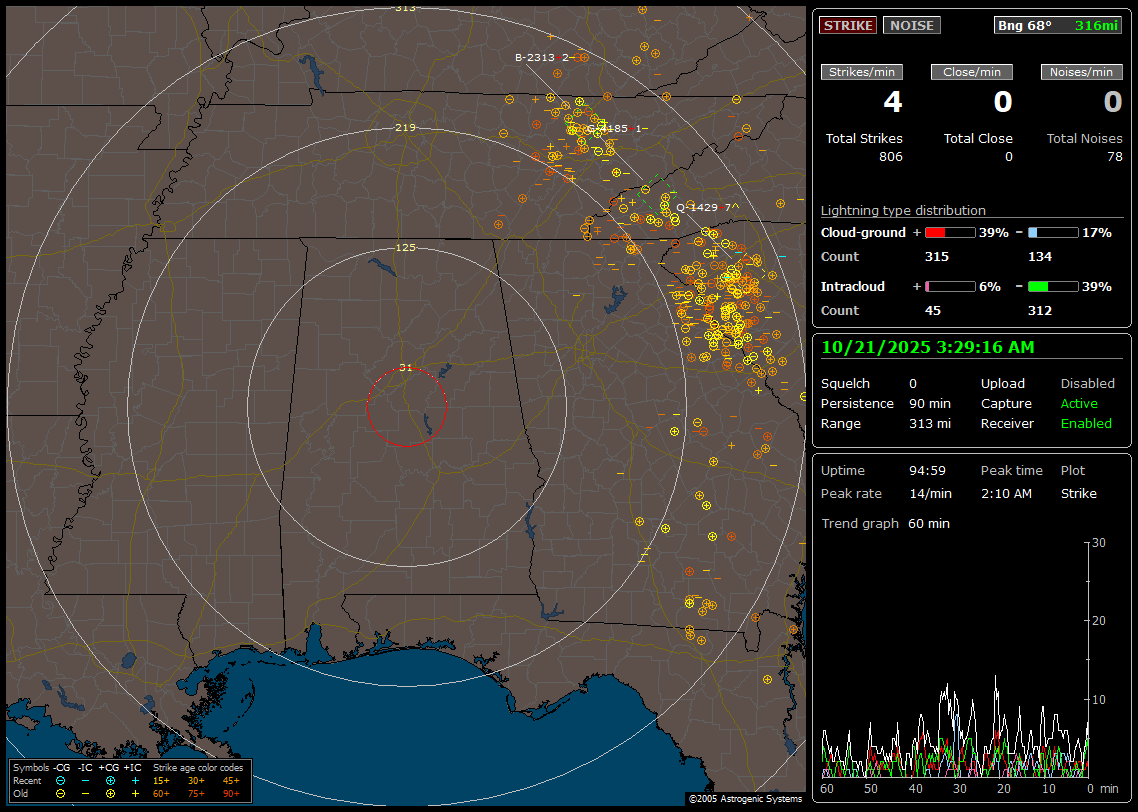Image resolution: width=1138 pixels, height=812 pixels.
Task: Click the 90+ strike age color code
Action: [x=231, y=793]
